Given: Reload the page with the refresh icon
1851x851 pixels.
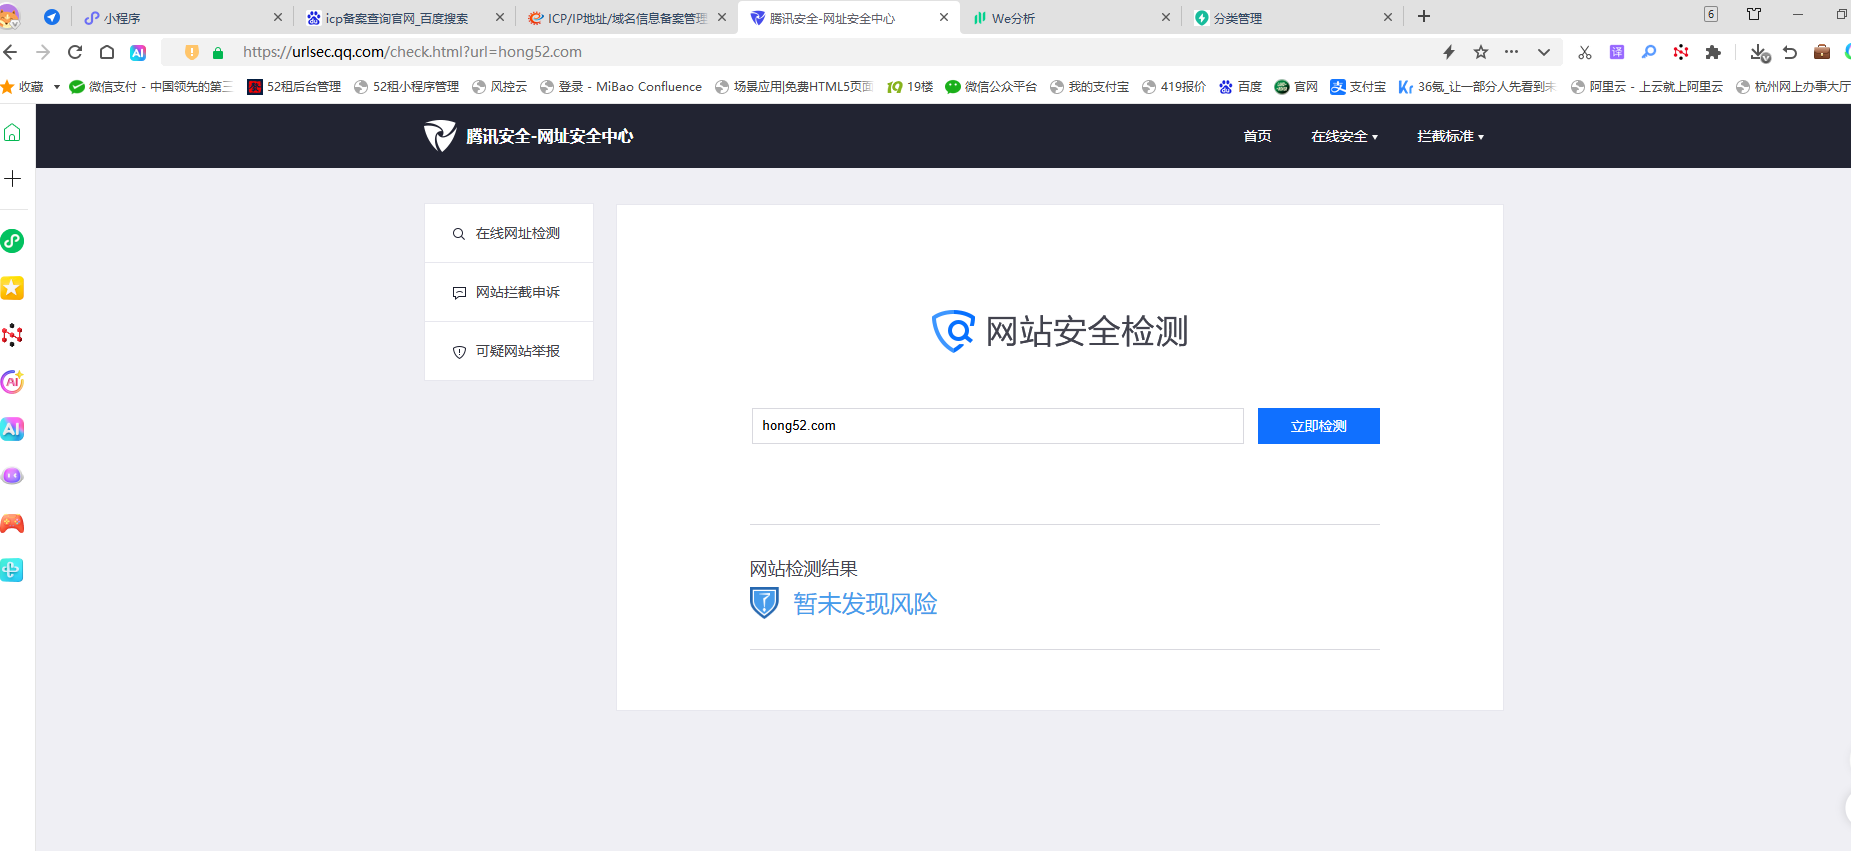Looking at the screenshot, I should (75, 52).
